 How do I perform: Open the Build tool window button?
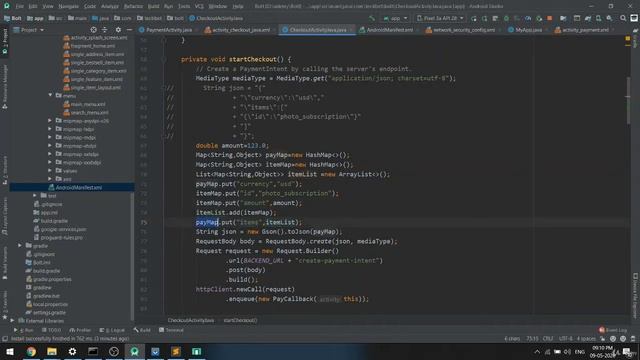[x=142, y=330]
